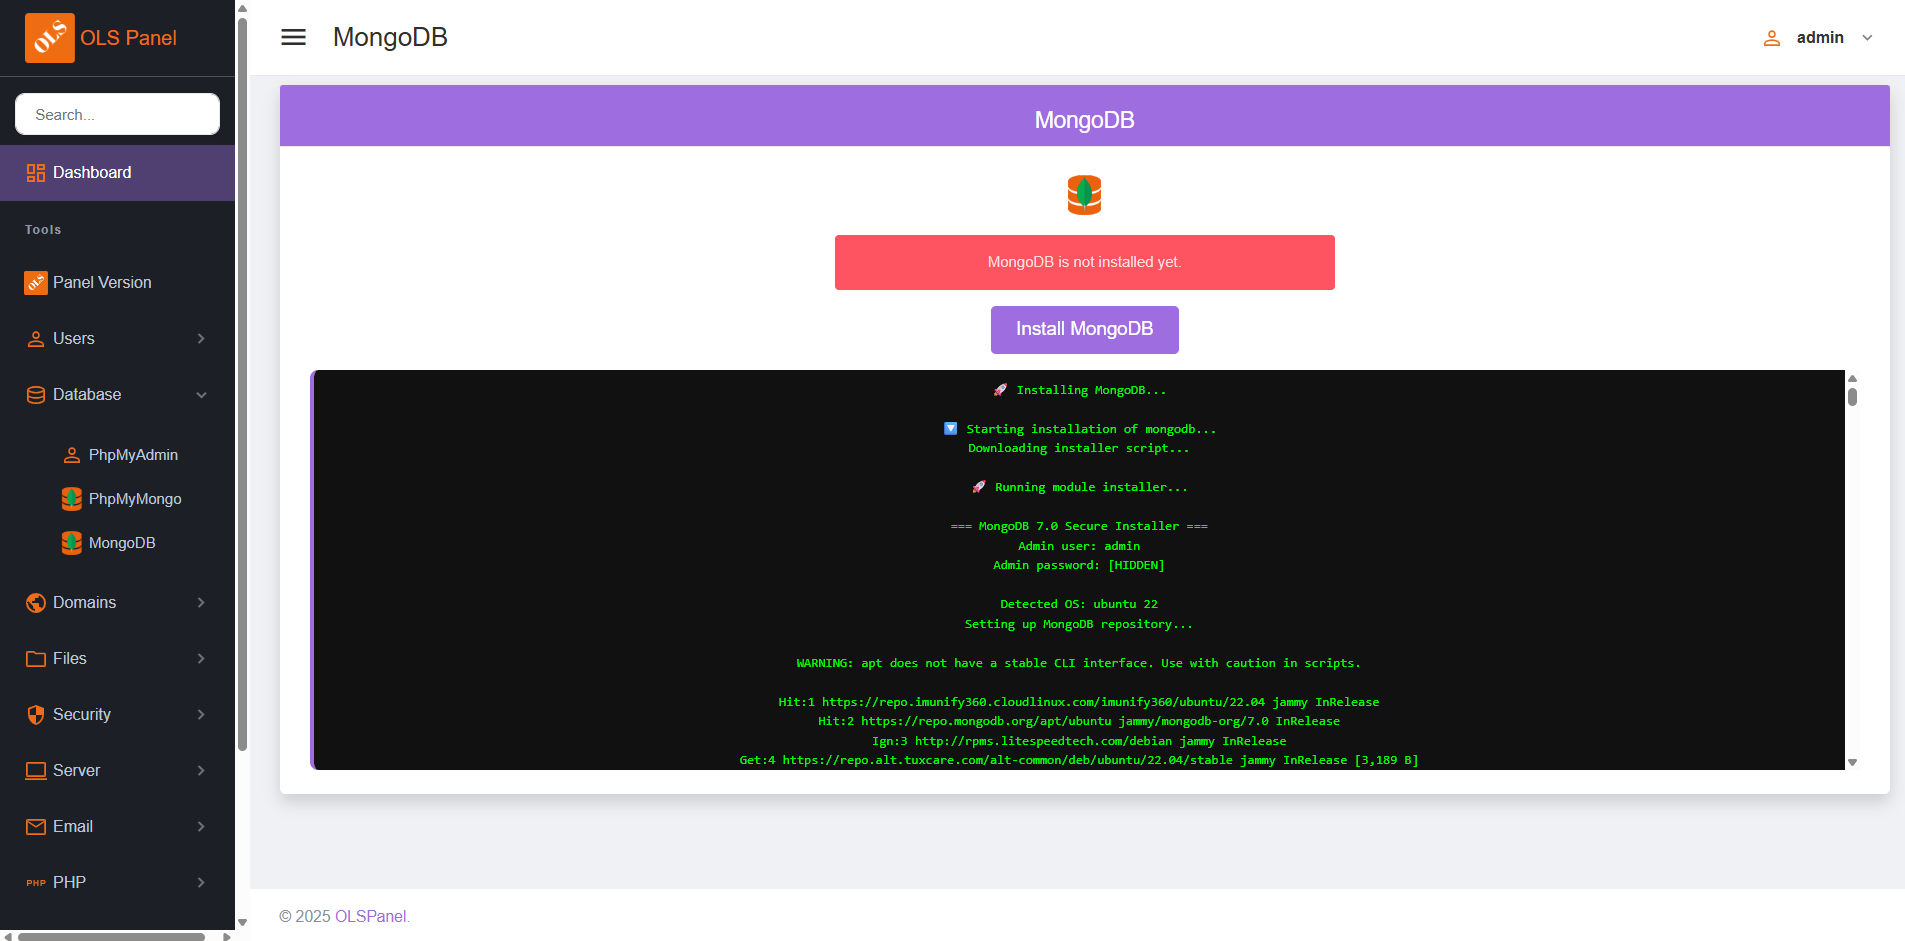Open PhpMyAdmin from the Database menu
Screen dimensions: 1905x941
coord(133,455)
